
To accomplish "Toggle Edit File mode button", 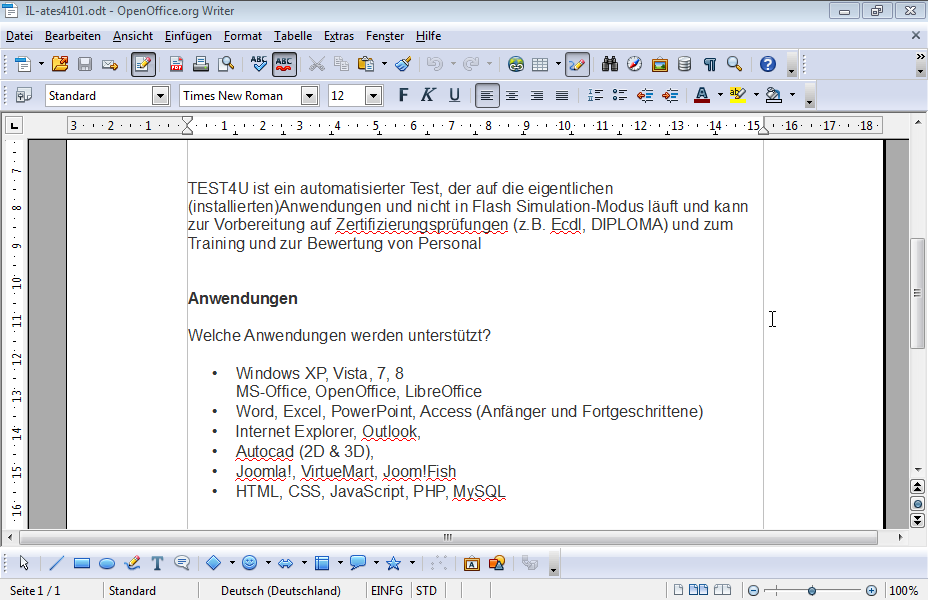I will coord(143,64).
